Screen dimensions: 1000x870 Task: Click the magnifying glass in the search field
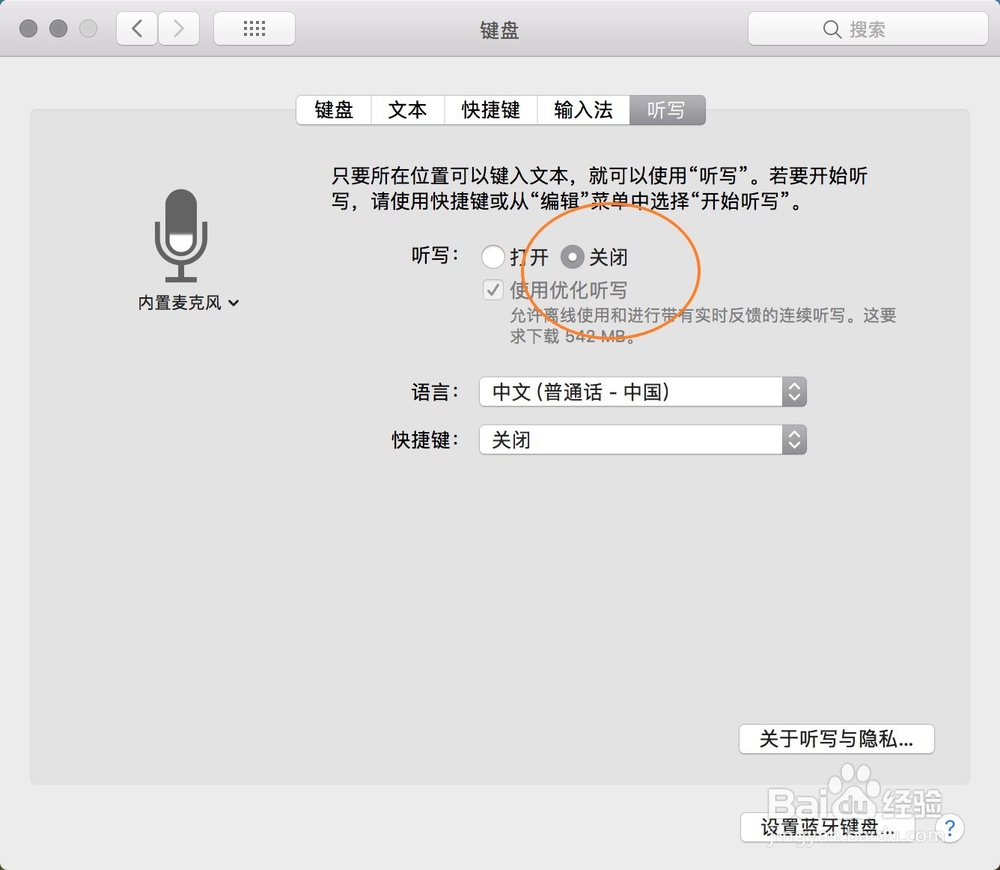832,29
